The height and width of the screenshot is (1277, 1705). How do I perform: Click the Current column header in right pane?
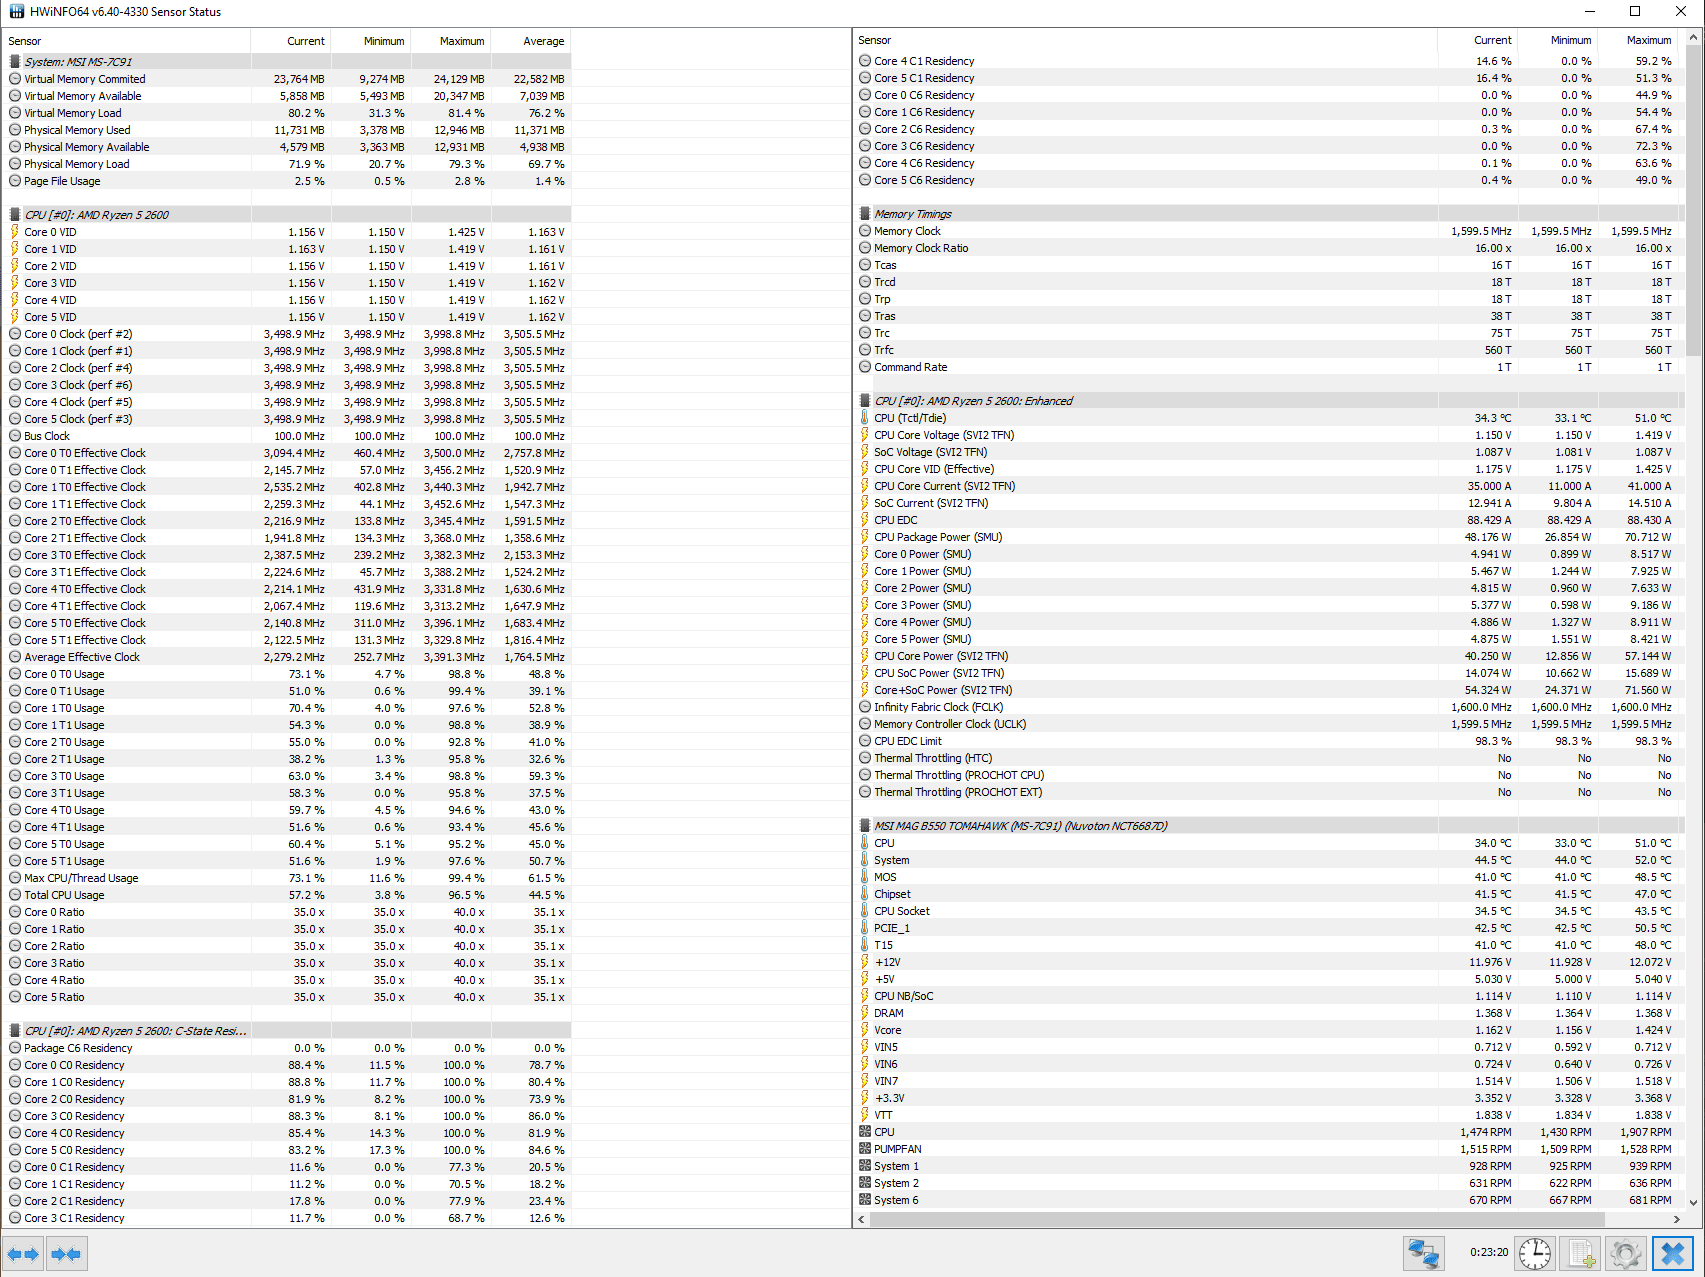[x=1477, y=40]
